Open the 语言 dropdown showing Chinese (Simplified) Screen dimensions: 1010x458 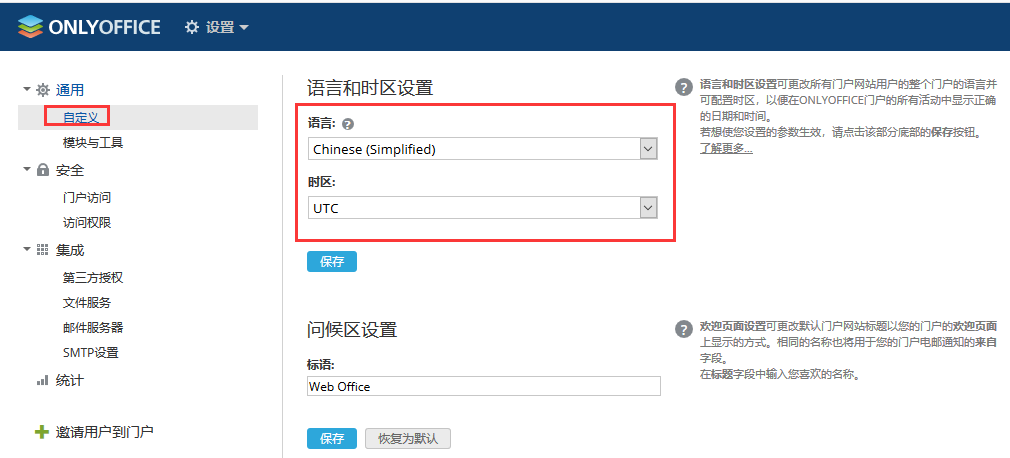483,149
